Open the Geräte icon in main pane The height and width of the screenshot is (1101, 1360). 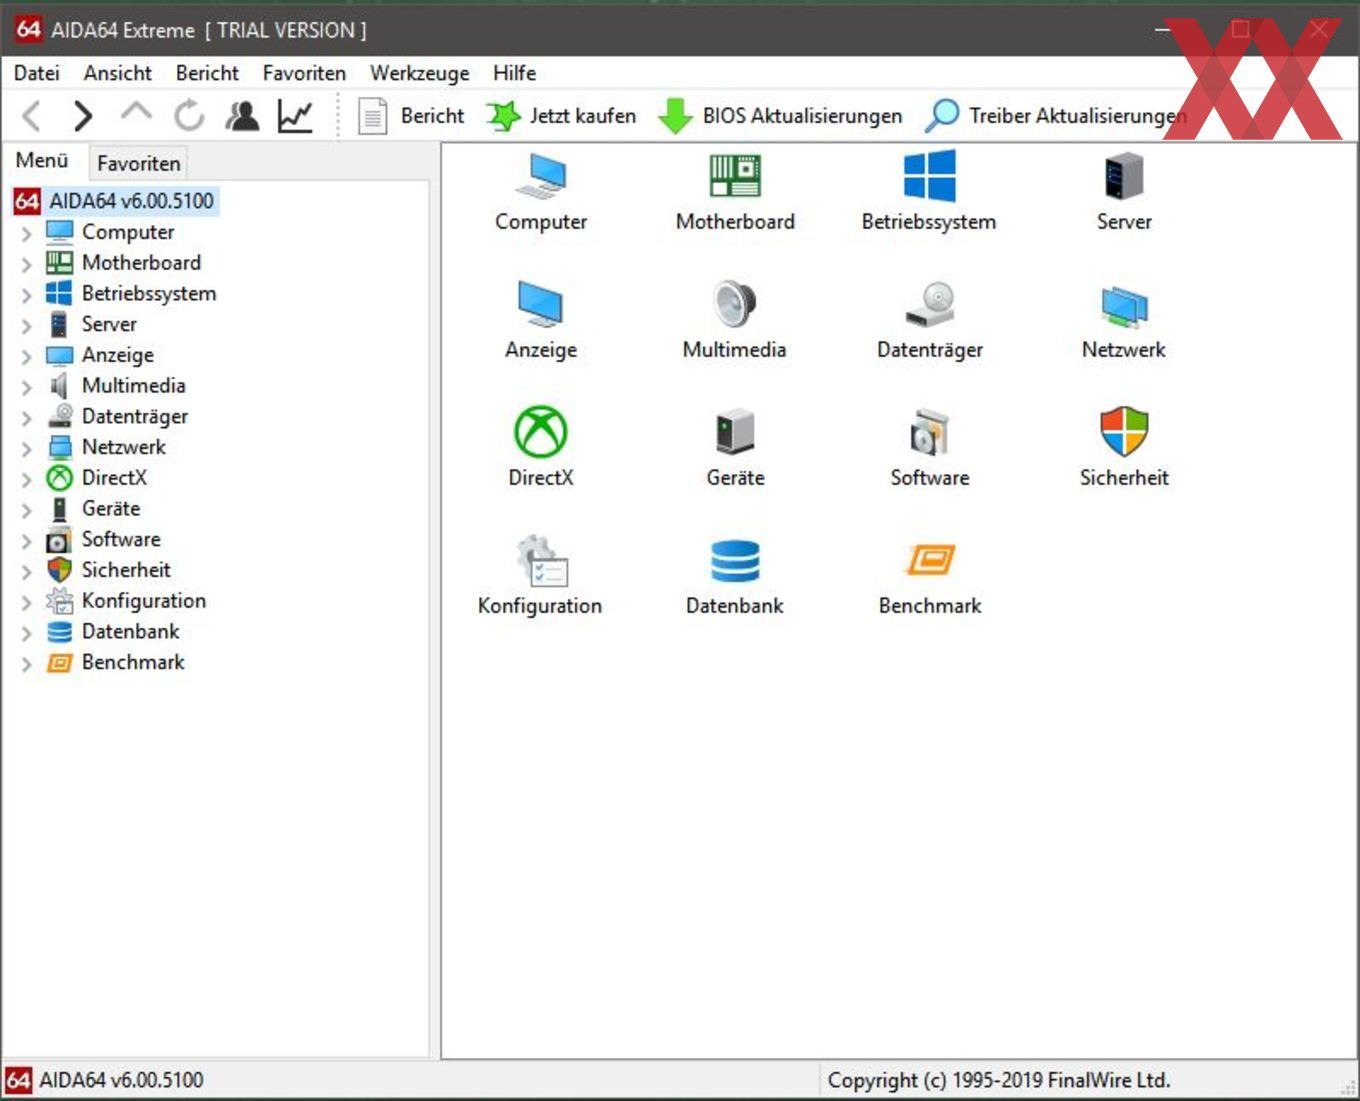pyautogui.click(x=735, y=432)
